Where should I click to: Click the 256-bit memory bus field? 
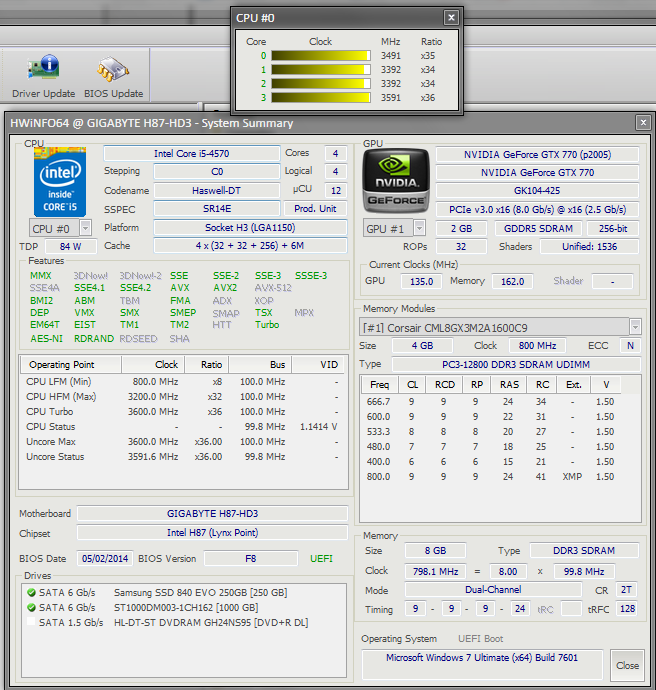coord(612,228)
